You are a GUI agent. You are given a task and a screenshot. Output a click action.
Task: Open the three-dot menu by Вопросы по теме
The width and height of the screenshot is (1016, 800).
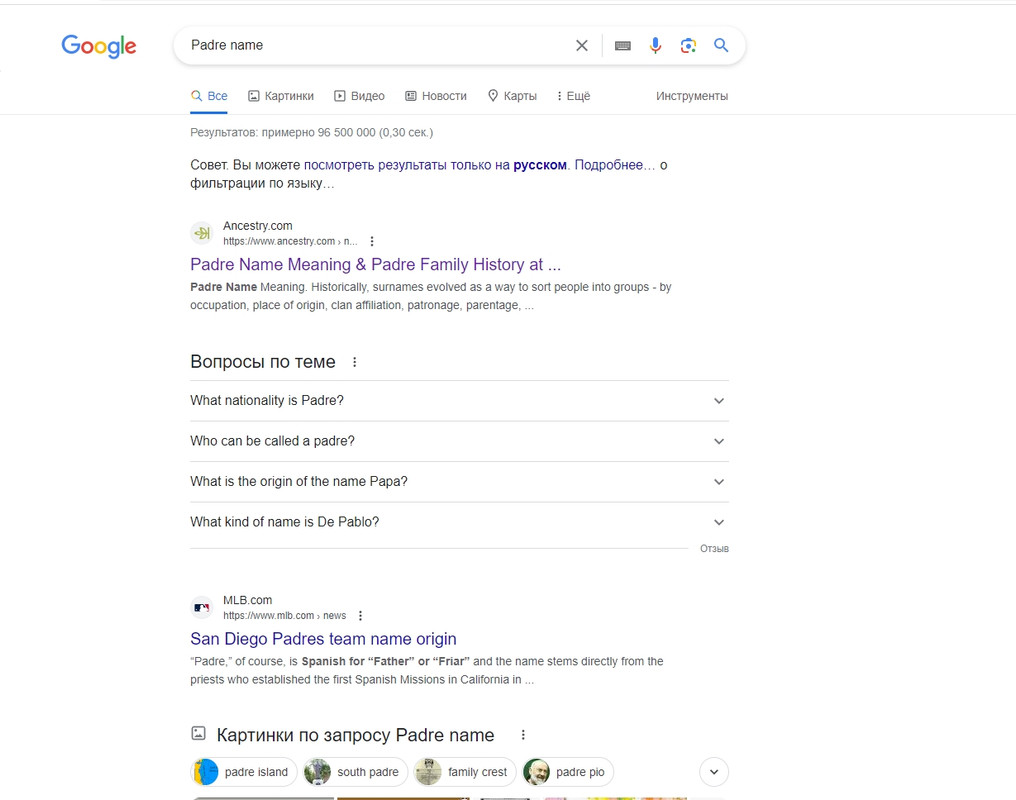pos(354,362)
